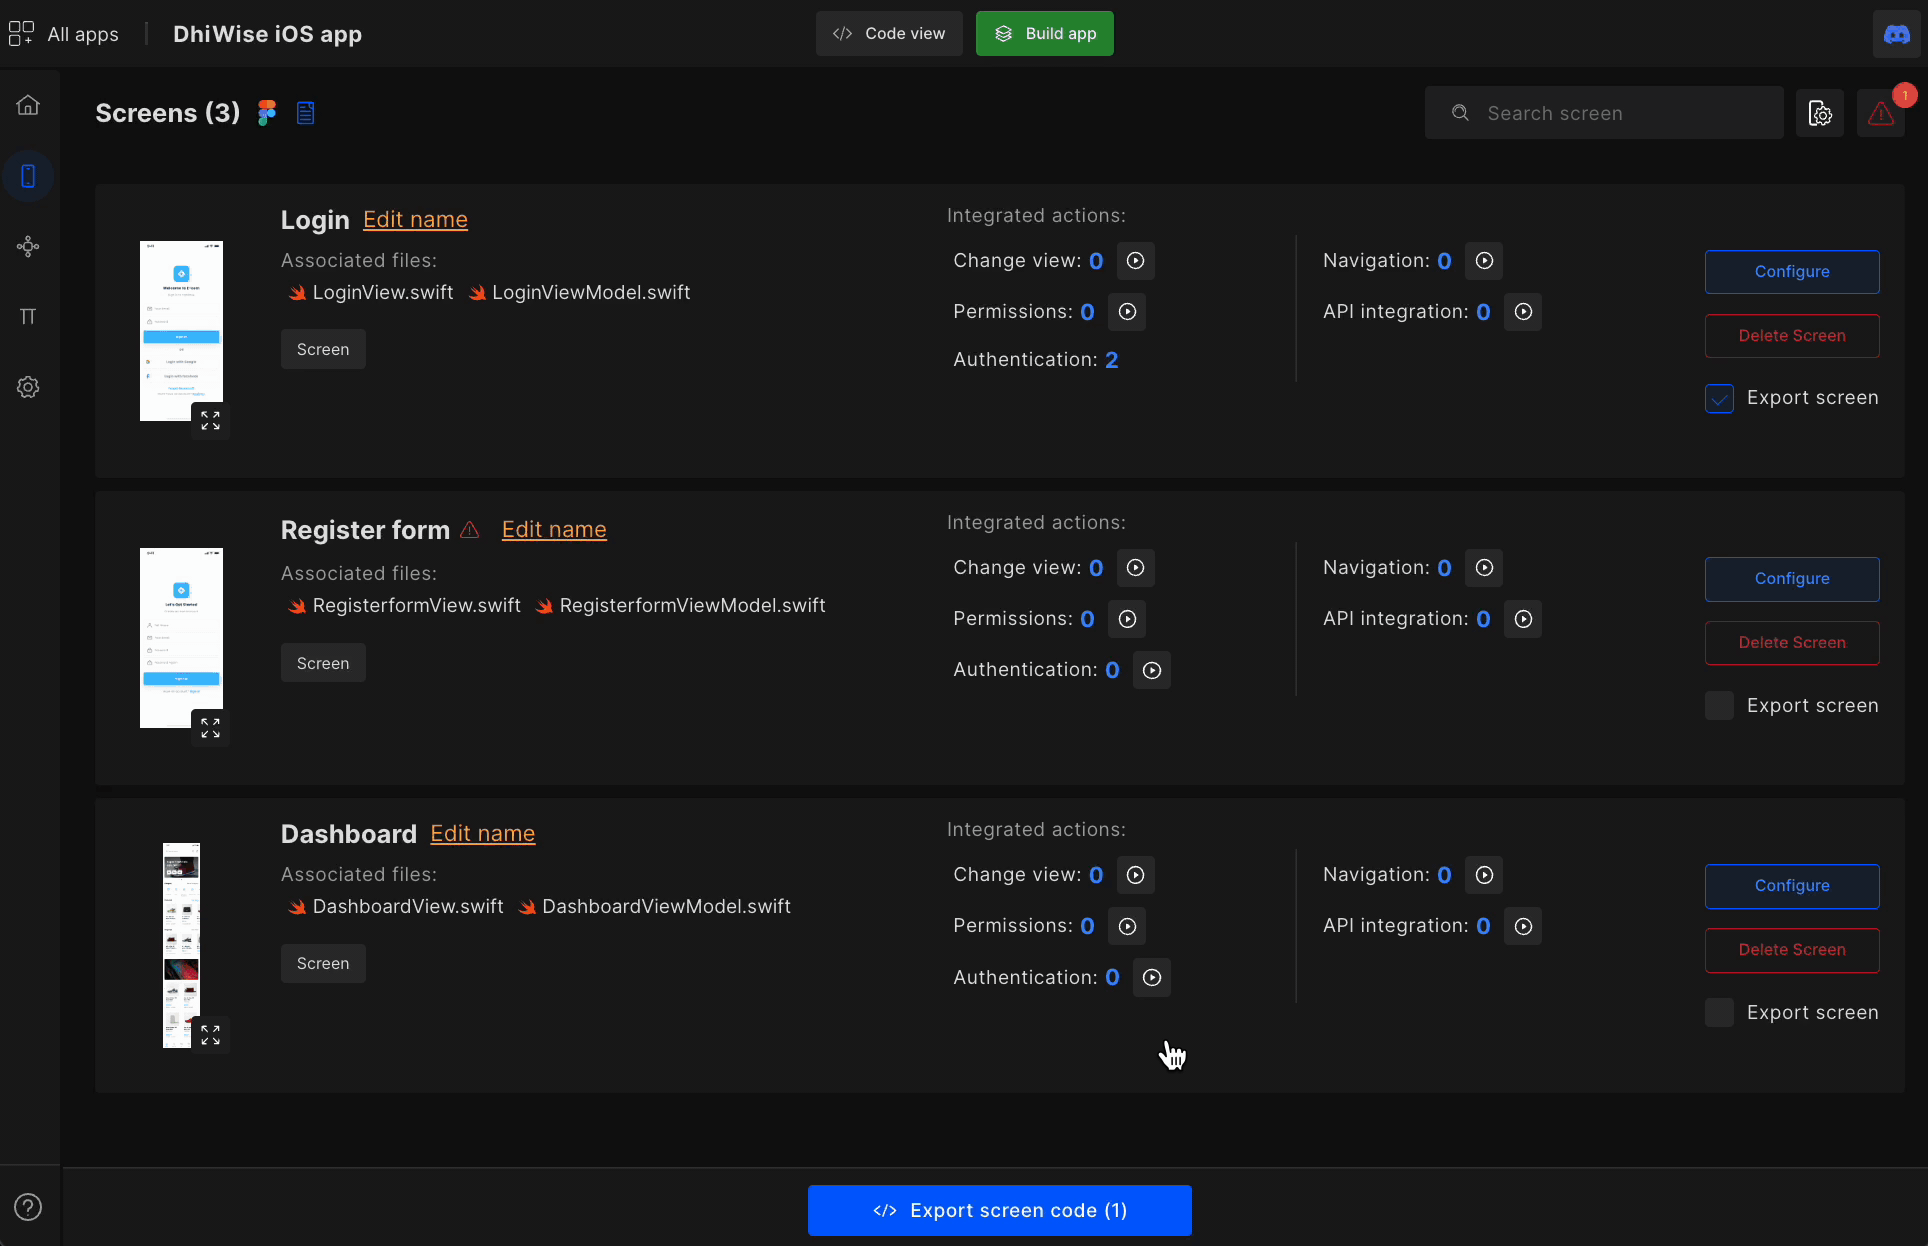1928x1246 pixels.
Task: Focus the Search screen field
Action: point(1604,113)
